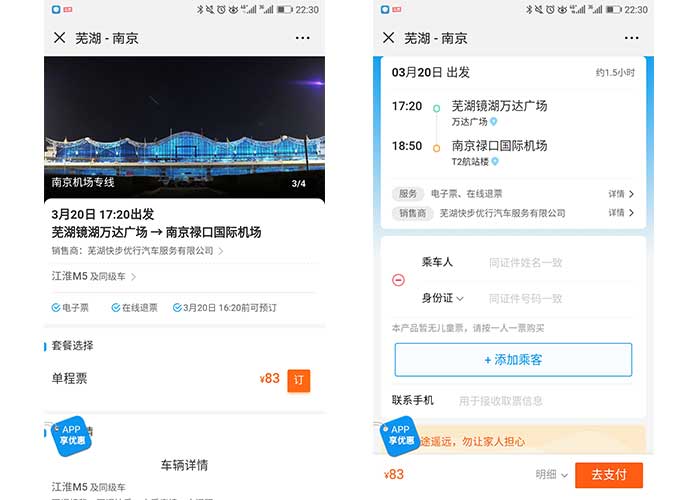Tap the orange 订 booking button
Image resolution: width=700 pixels, height=500 pixels.
[x=298, y=380]
